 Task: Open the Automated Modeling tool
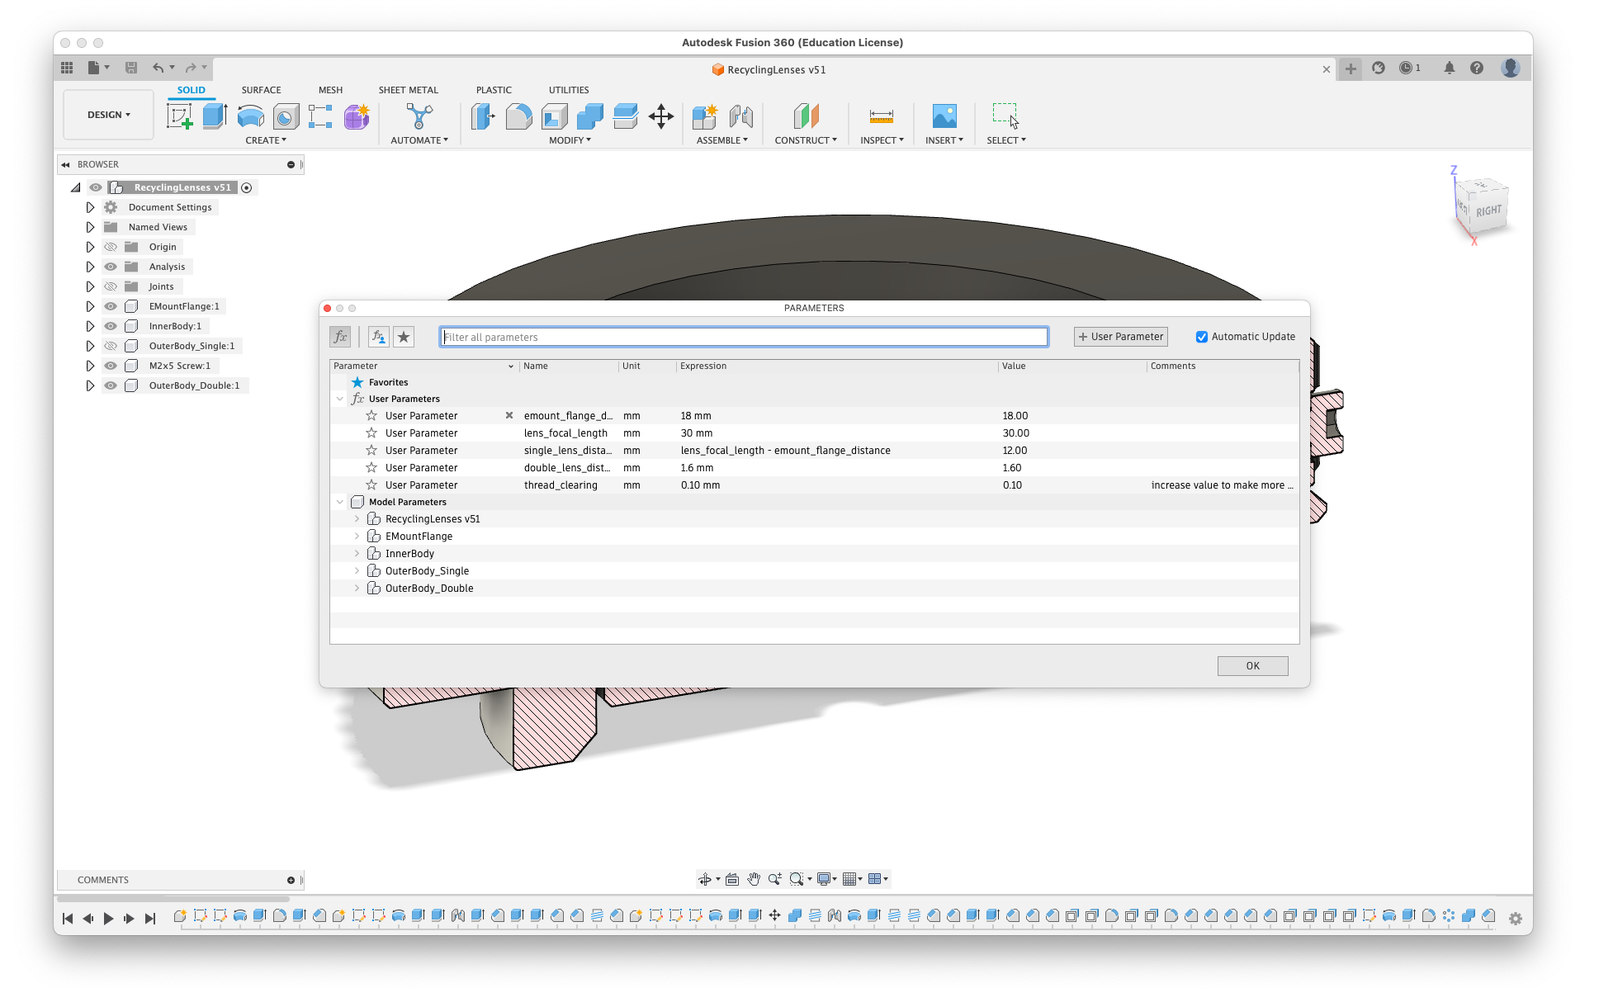click(x=419, y=116)
